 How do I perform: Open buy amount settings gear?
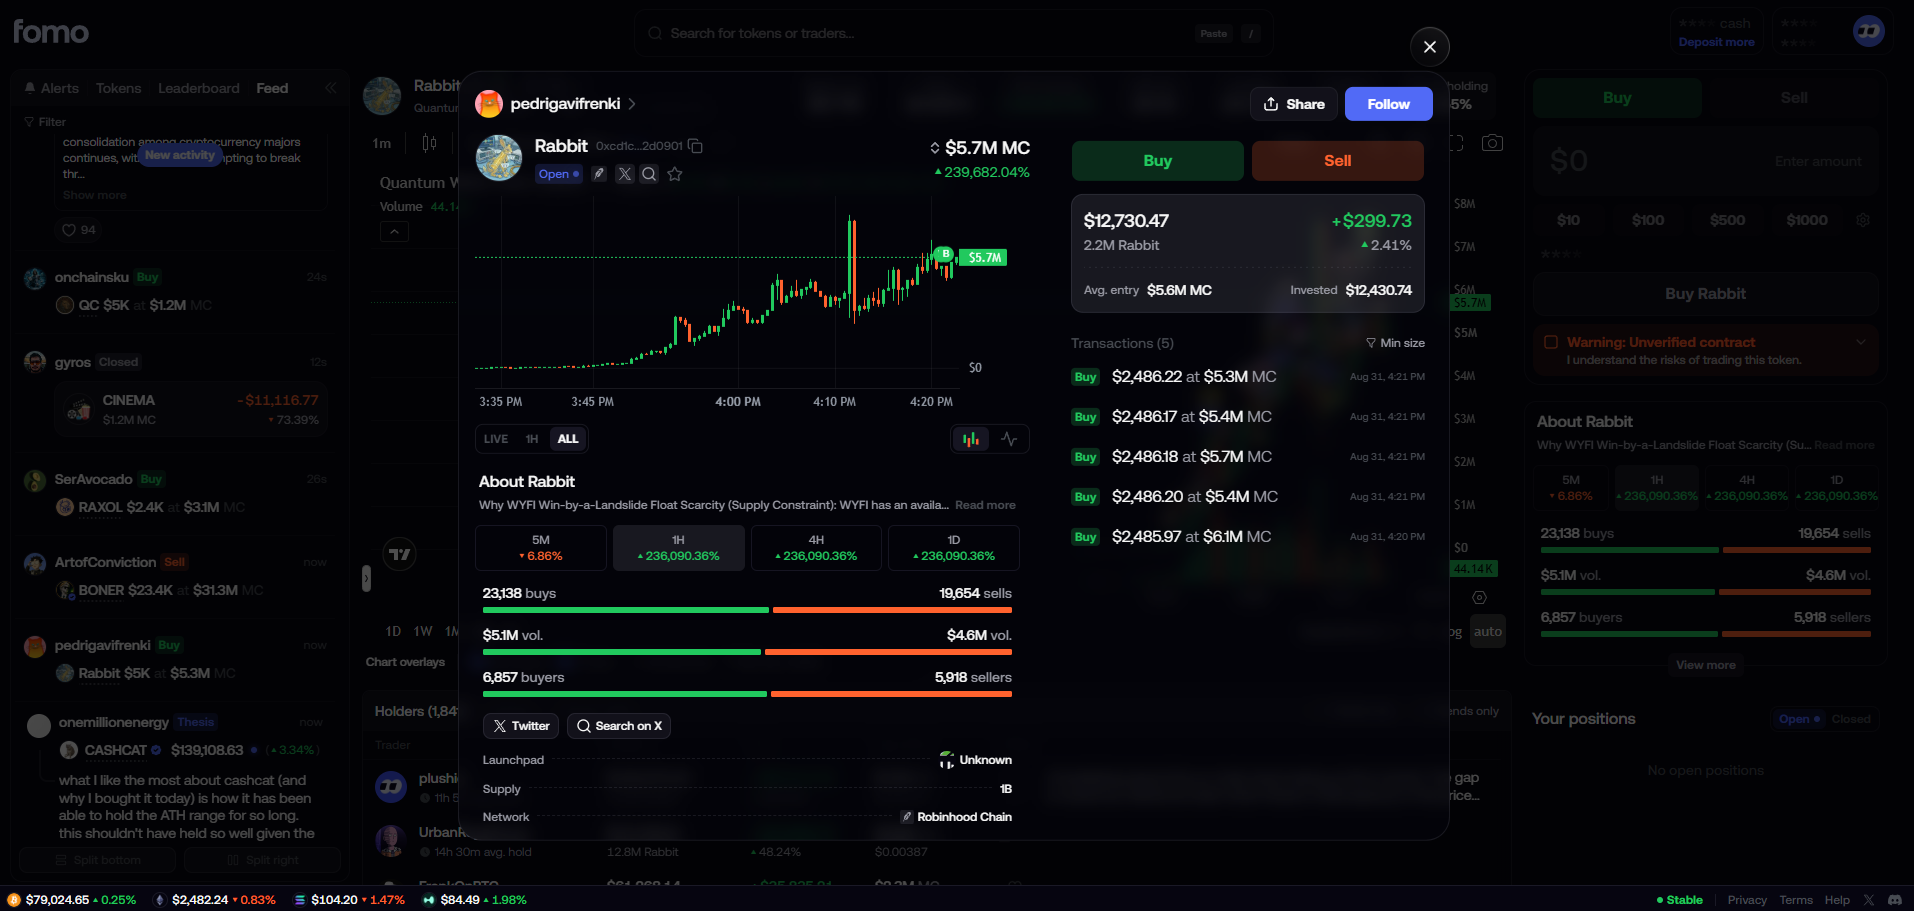pos(1863,220)
